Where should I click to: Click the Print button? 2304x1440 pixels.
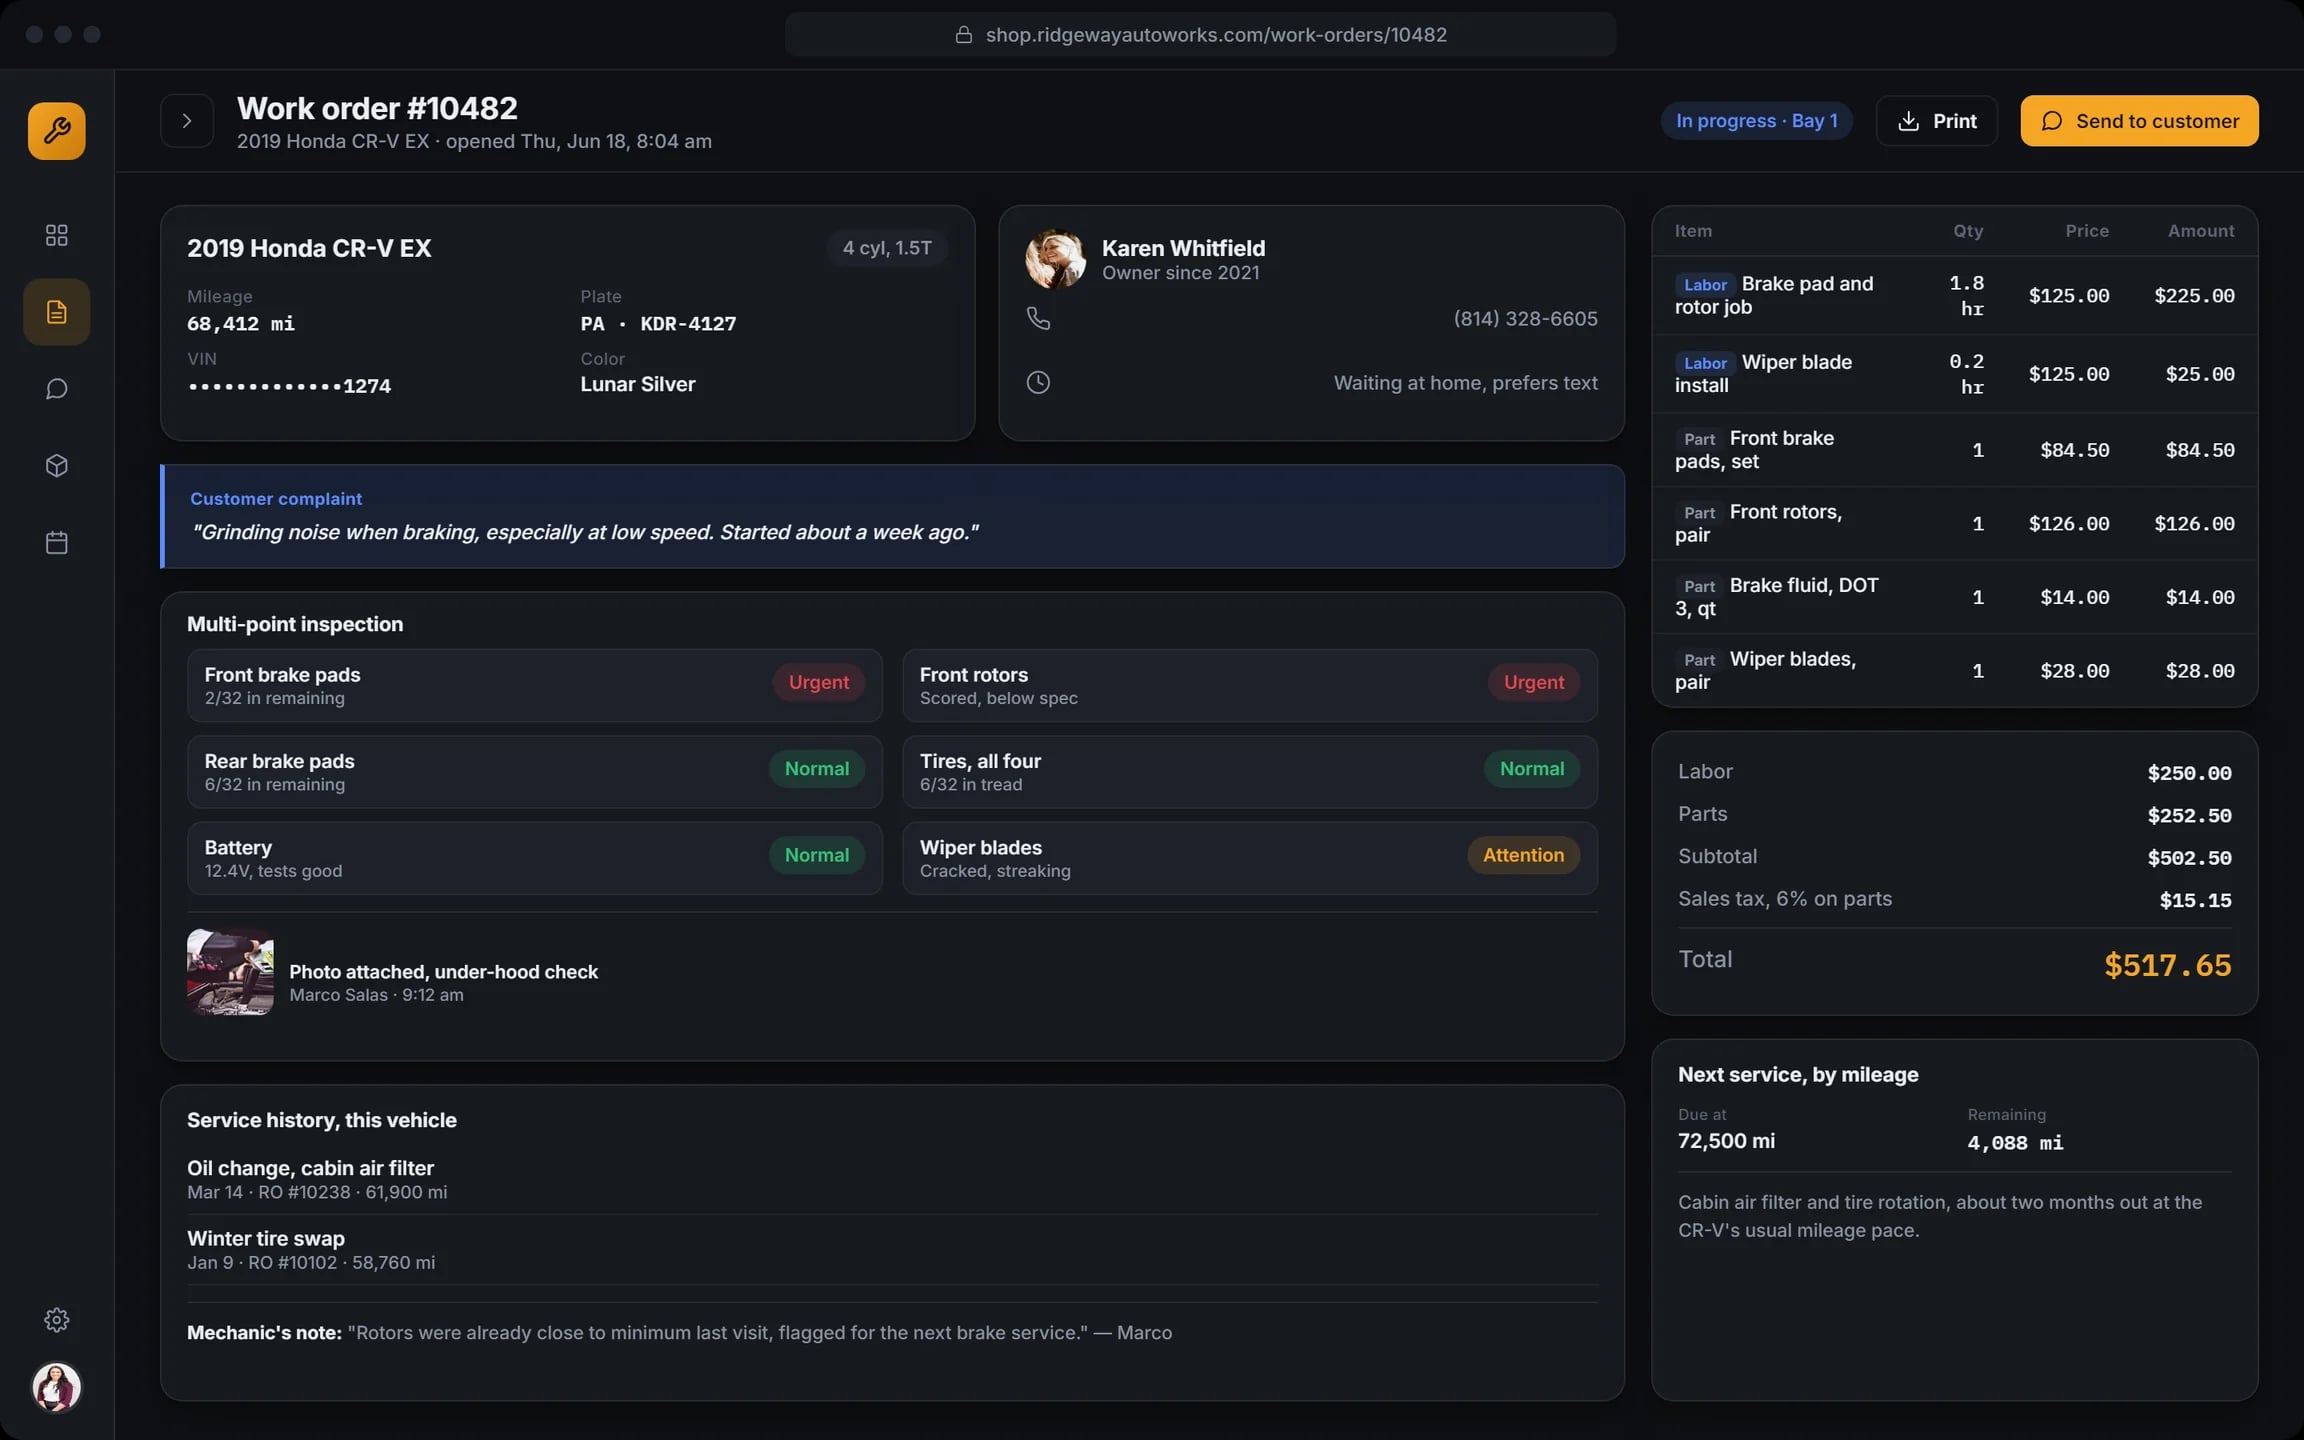1937,121
